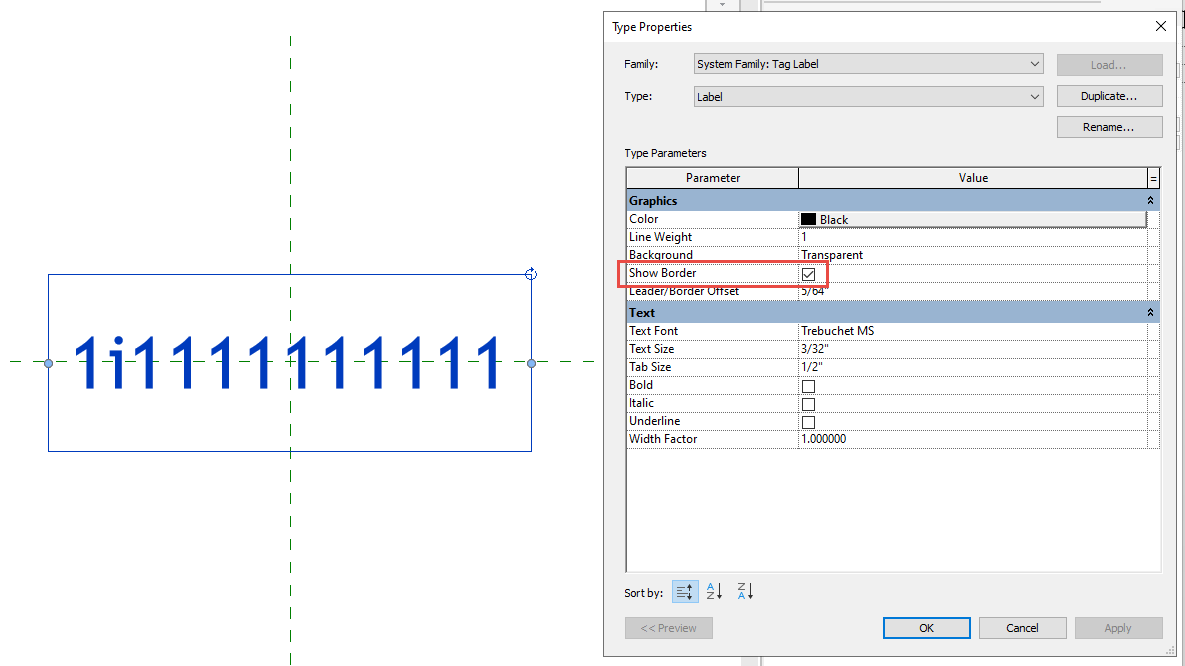The height and width of the screenshot is (666, 1185).
Task: Apply the type property changes
Action: click(1118, 627)
